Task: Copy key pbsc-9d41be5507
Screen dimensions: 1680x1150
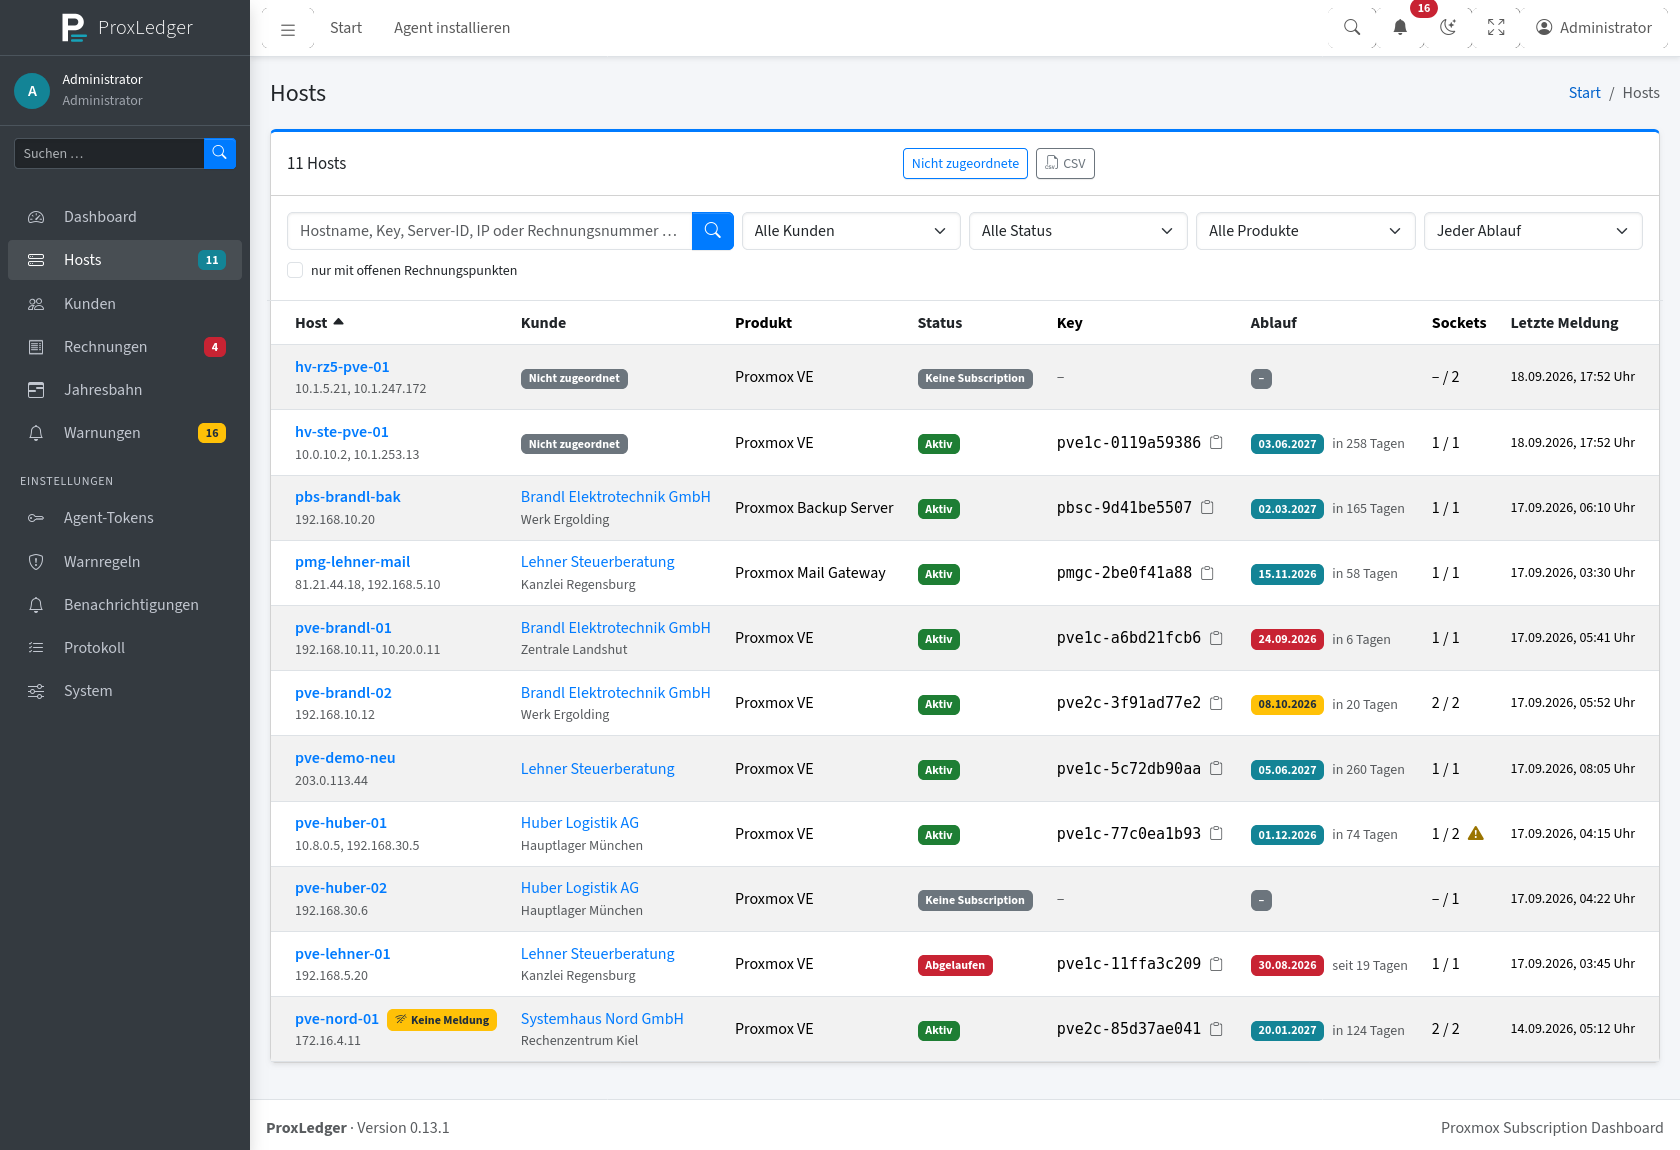Action: point(1207,508)
